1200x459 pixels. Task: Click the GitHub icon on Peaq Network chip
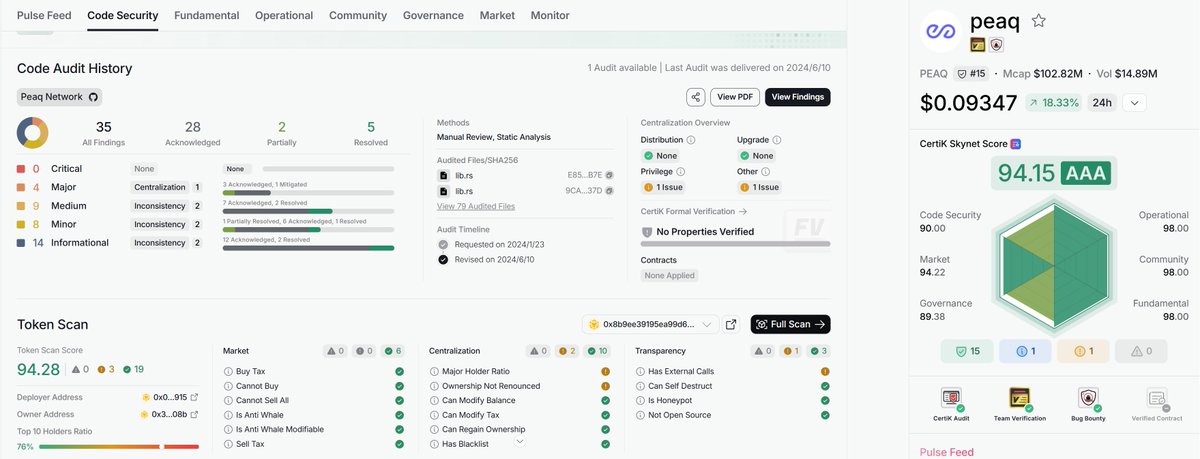coord(94,97)
